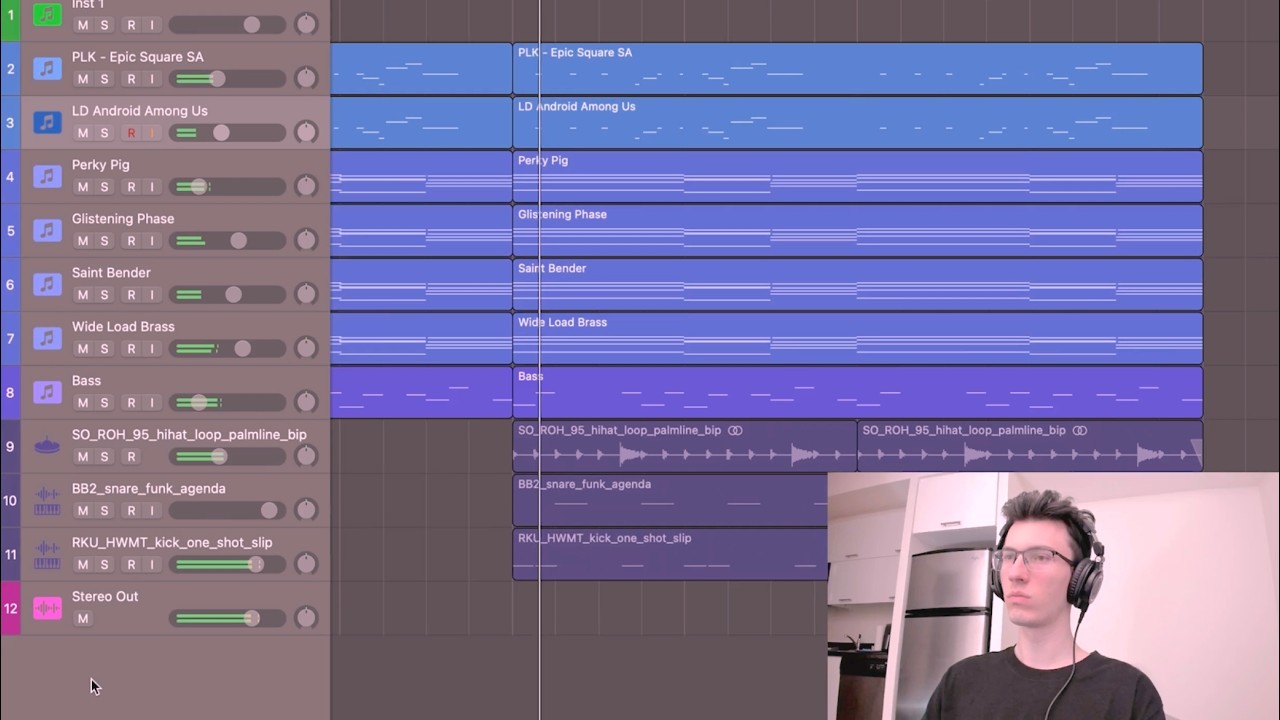Solo the RKU_HWMT_kick_one_shot_slip track

104,565
